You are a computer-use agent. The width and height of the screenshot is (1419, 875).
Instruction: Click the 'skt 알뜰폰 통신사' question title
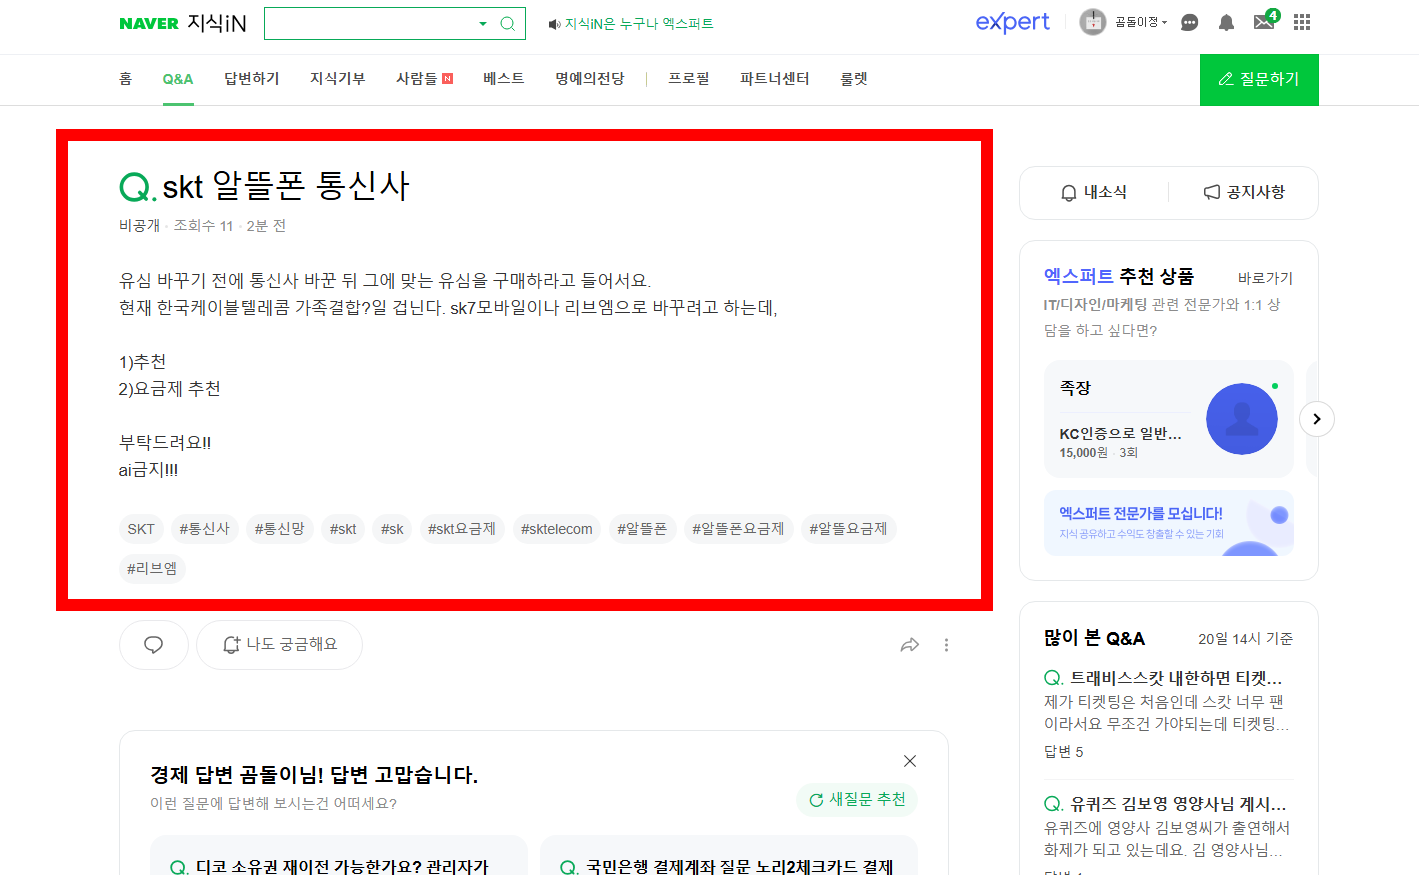(286, 186)
